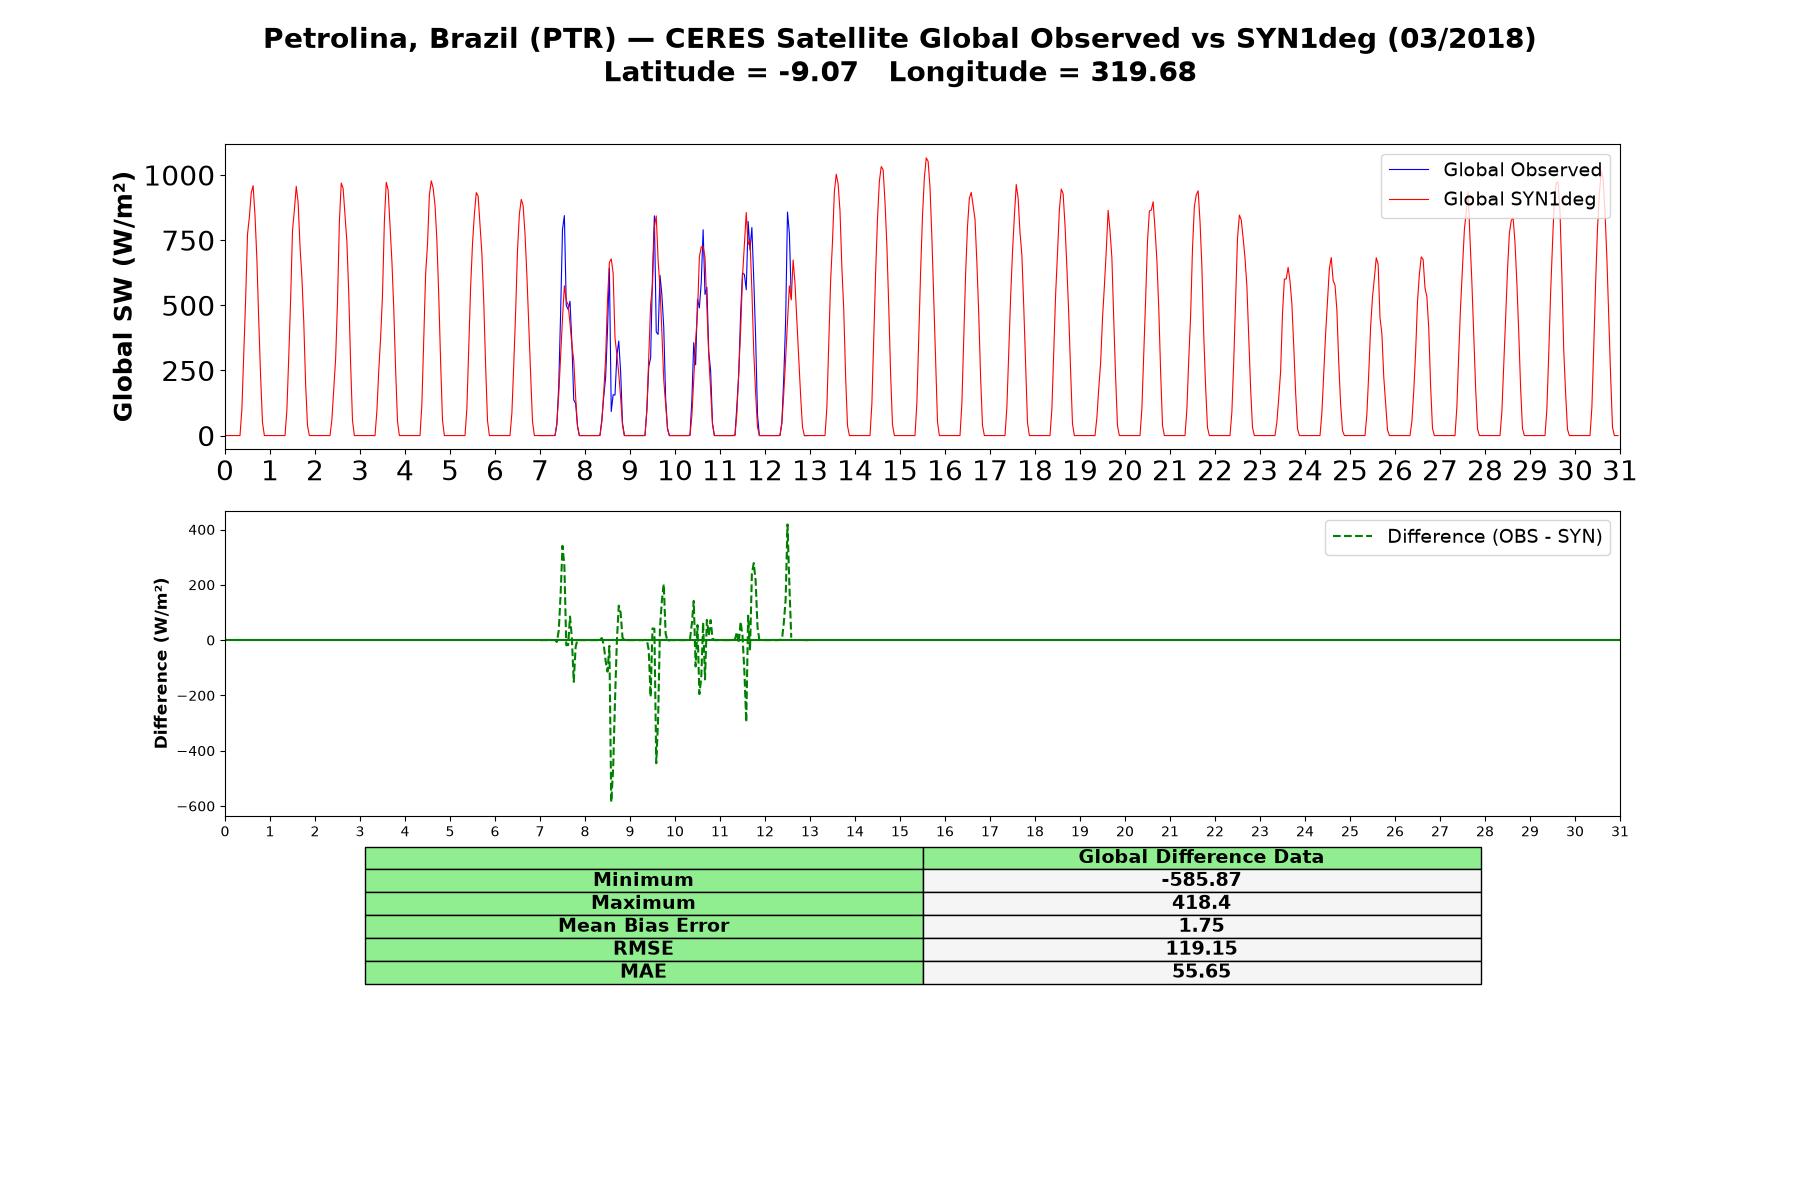Select the Minimum row label in table
Viewport: 1800px width, 1200px height.
point(643,880)
